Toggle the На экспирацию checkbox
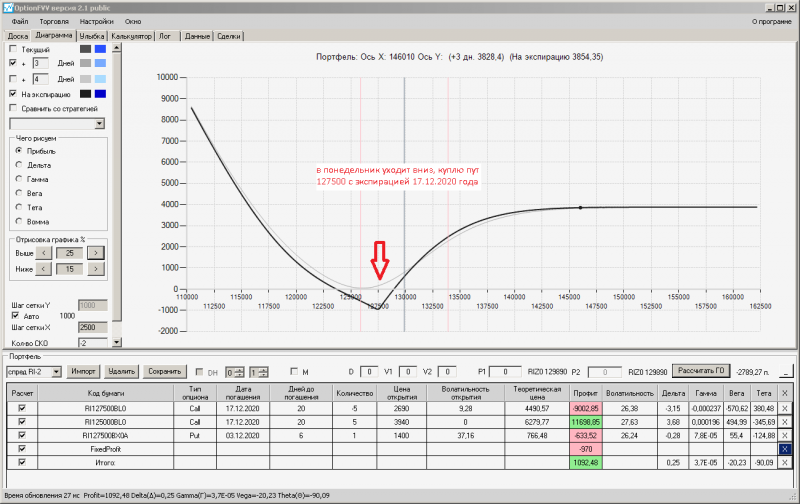Image resolution: width=800 pixels, height=504 pixels. click(13, 94)
